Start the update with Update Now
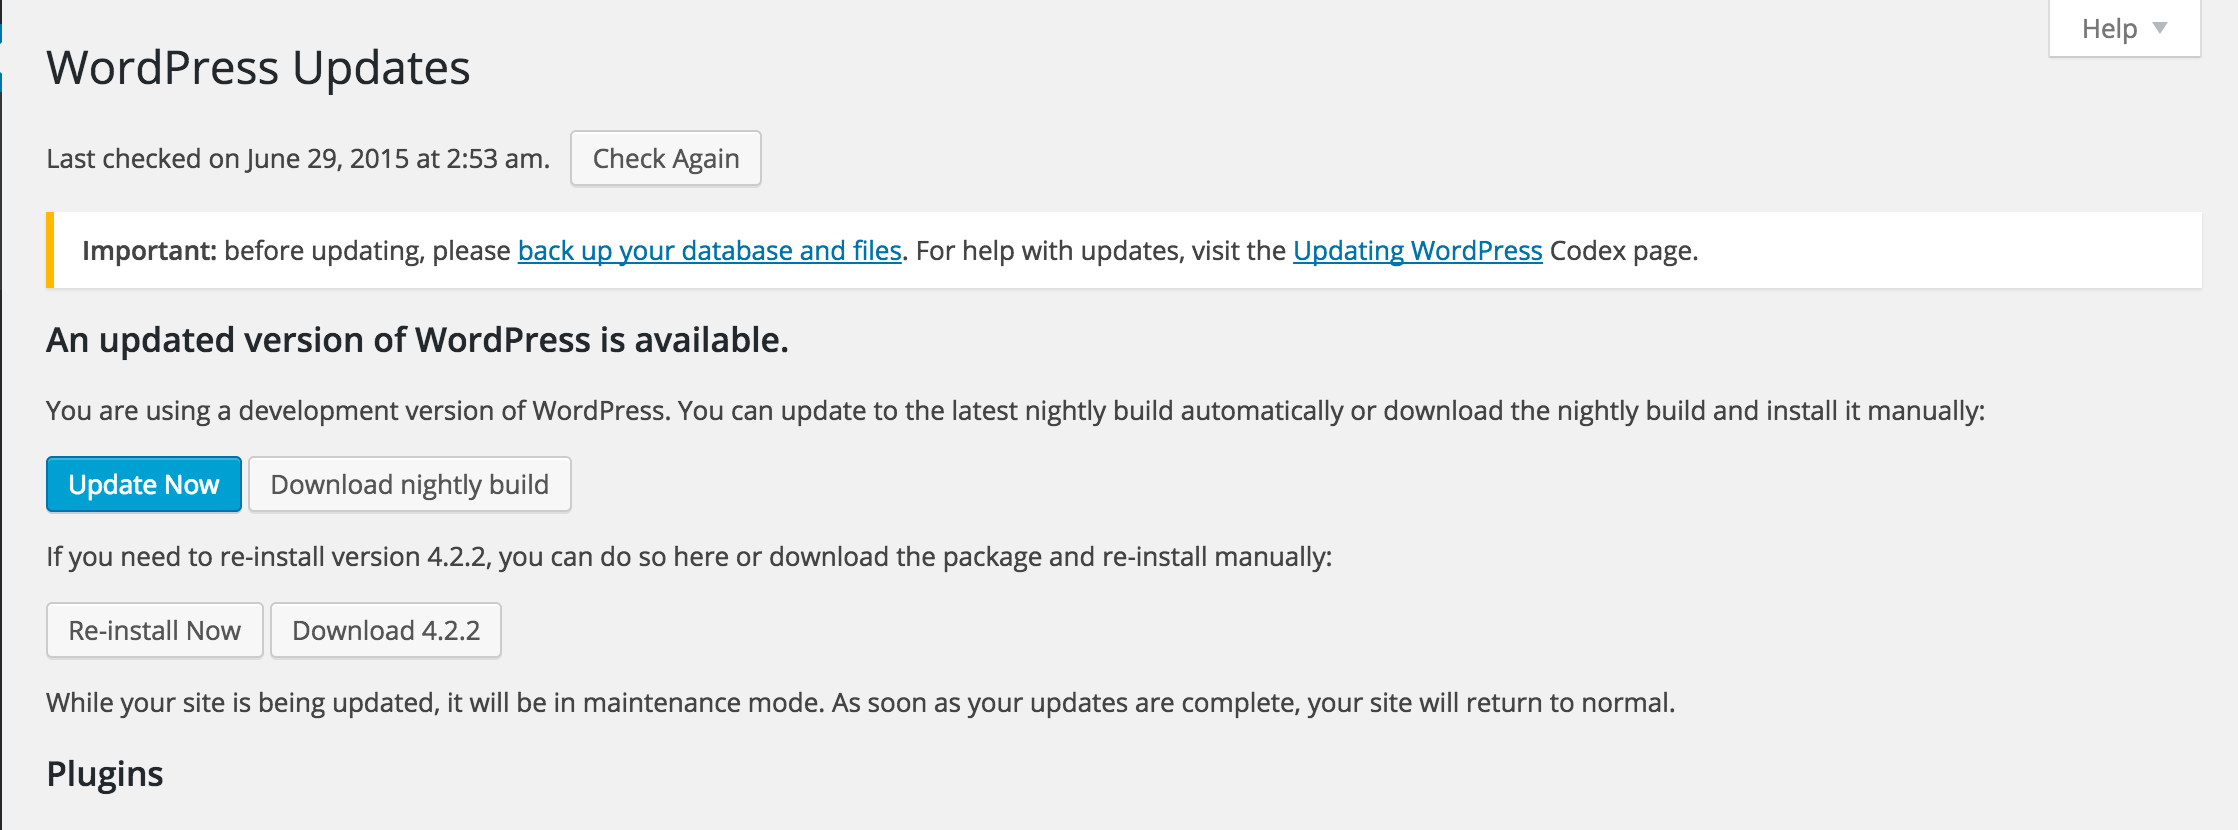The height and width of the screenshot is (830, 2238). [x=144, y=484]
